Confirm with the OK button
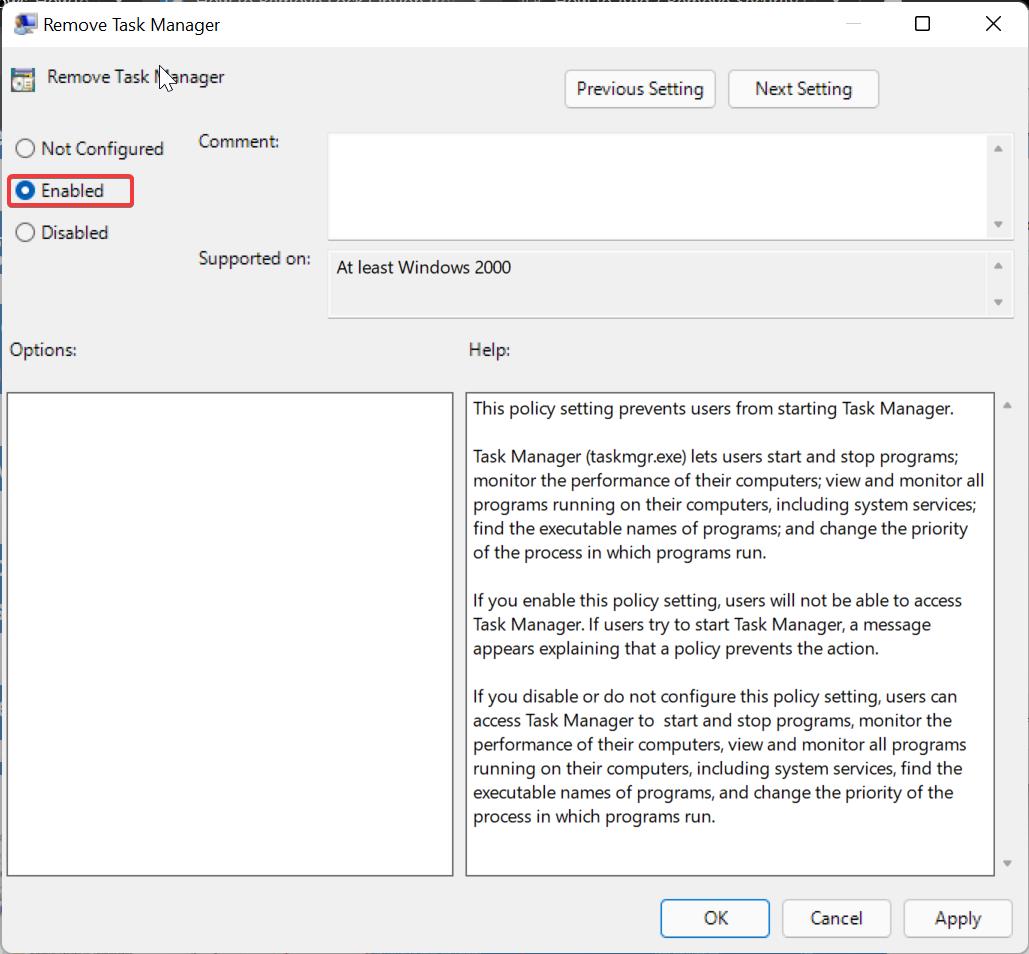This screenshot has width=1029, height=954. click(715, 918)
